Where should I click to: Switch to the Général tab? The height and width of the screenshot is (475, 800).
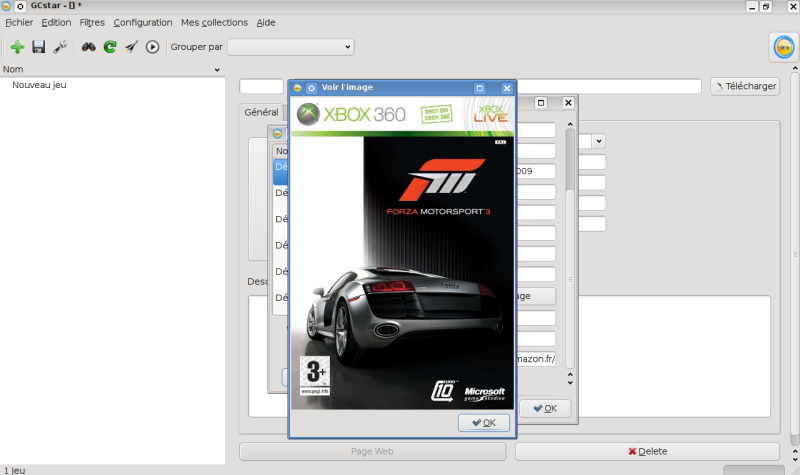[261, 112]
